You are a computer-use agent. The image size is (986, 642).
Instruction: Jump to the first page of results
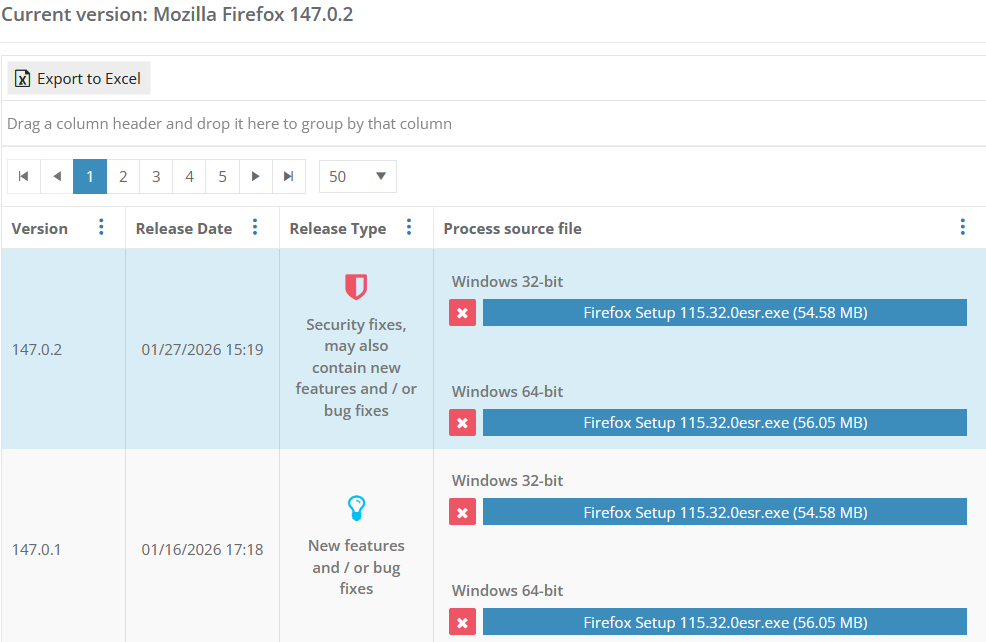coord(23,176)
